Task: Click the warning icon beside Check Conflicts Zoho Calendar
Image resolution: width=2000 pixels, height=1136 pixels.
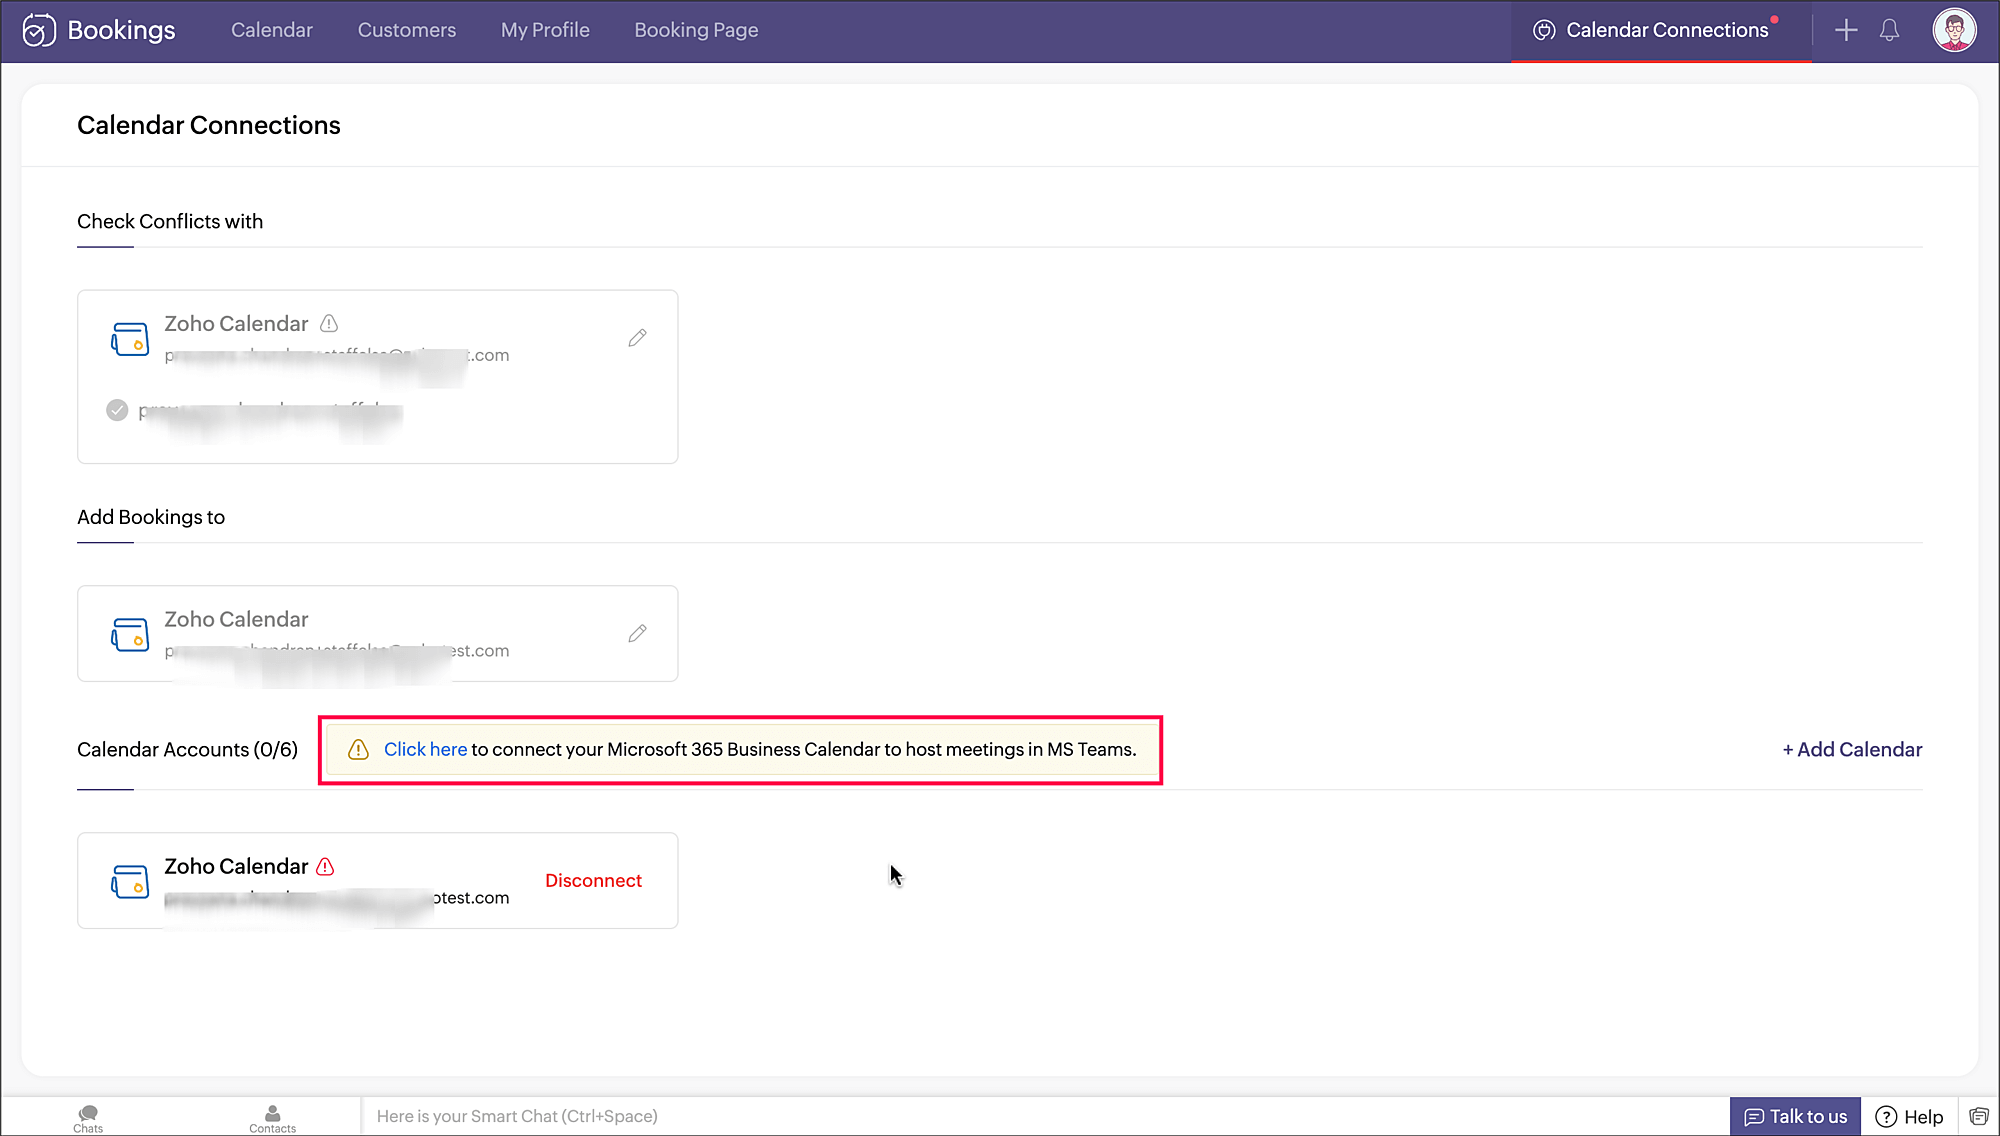Action: [x=329, y=323]
